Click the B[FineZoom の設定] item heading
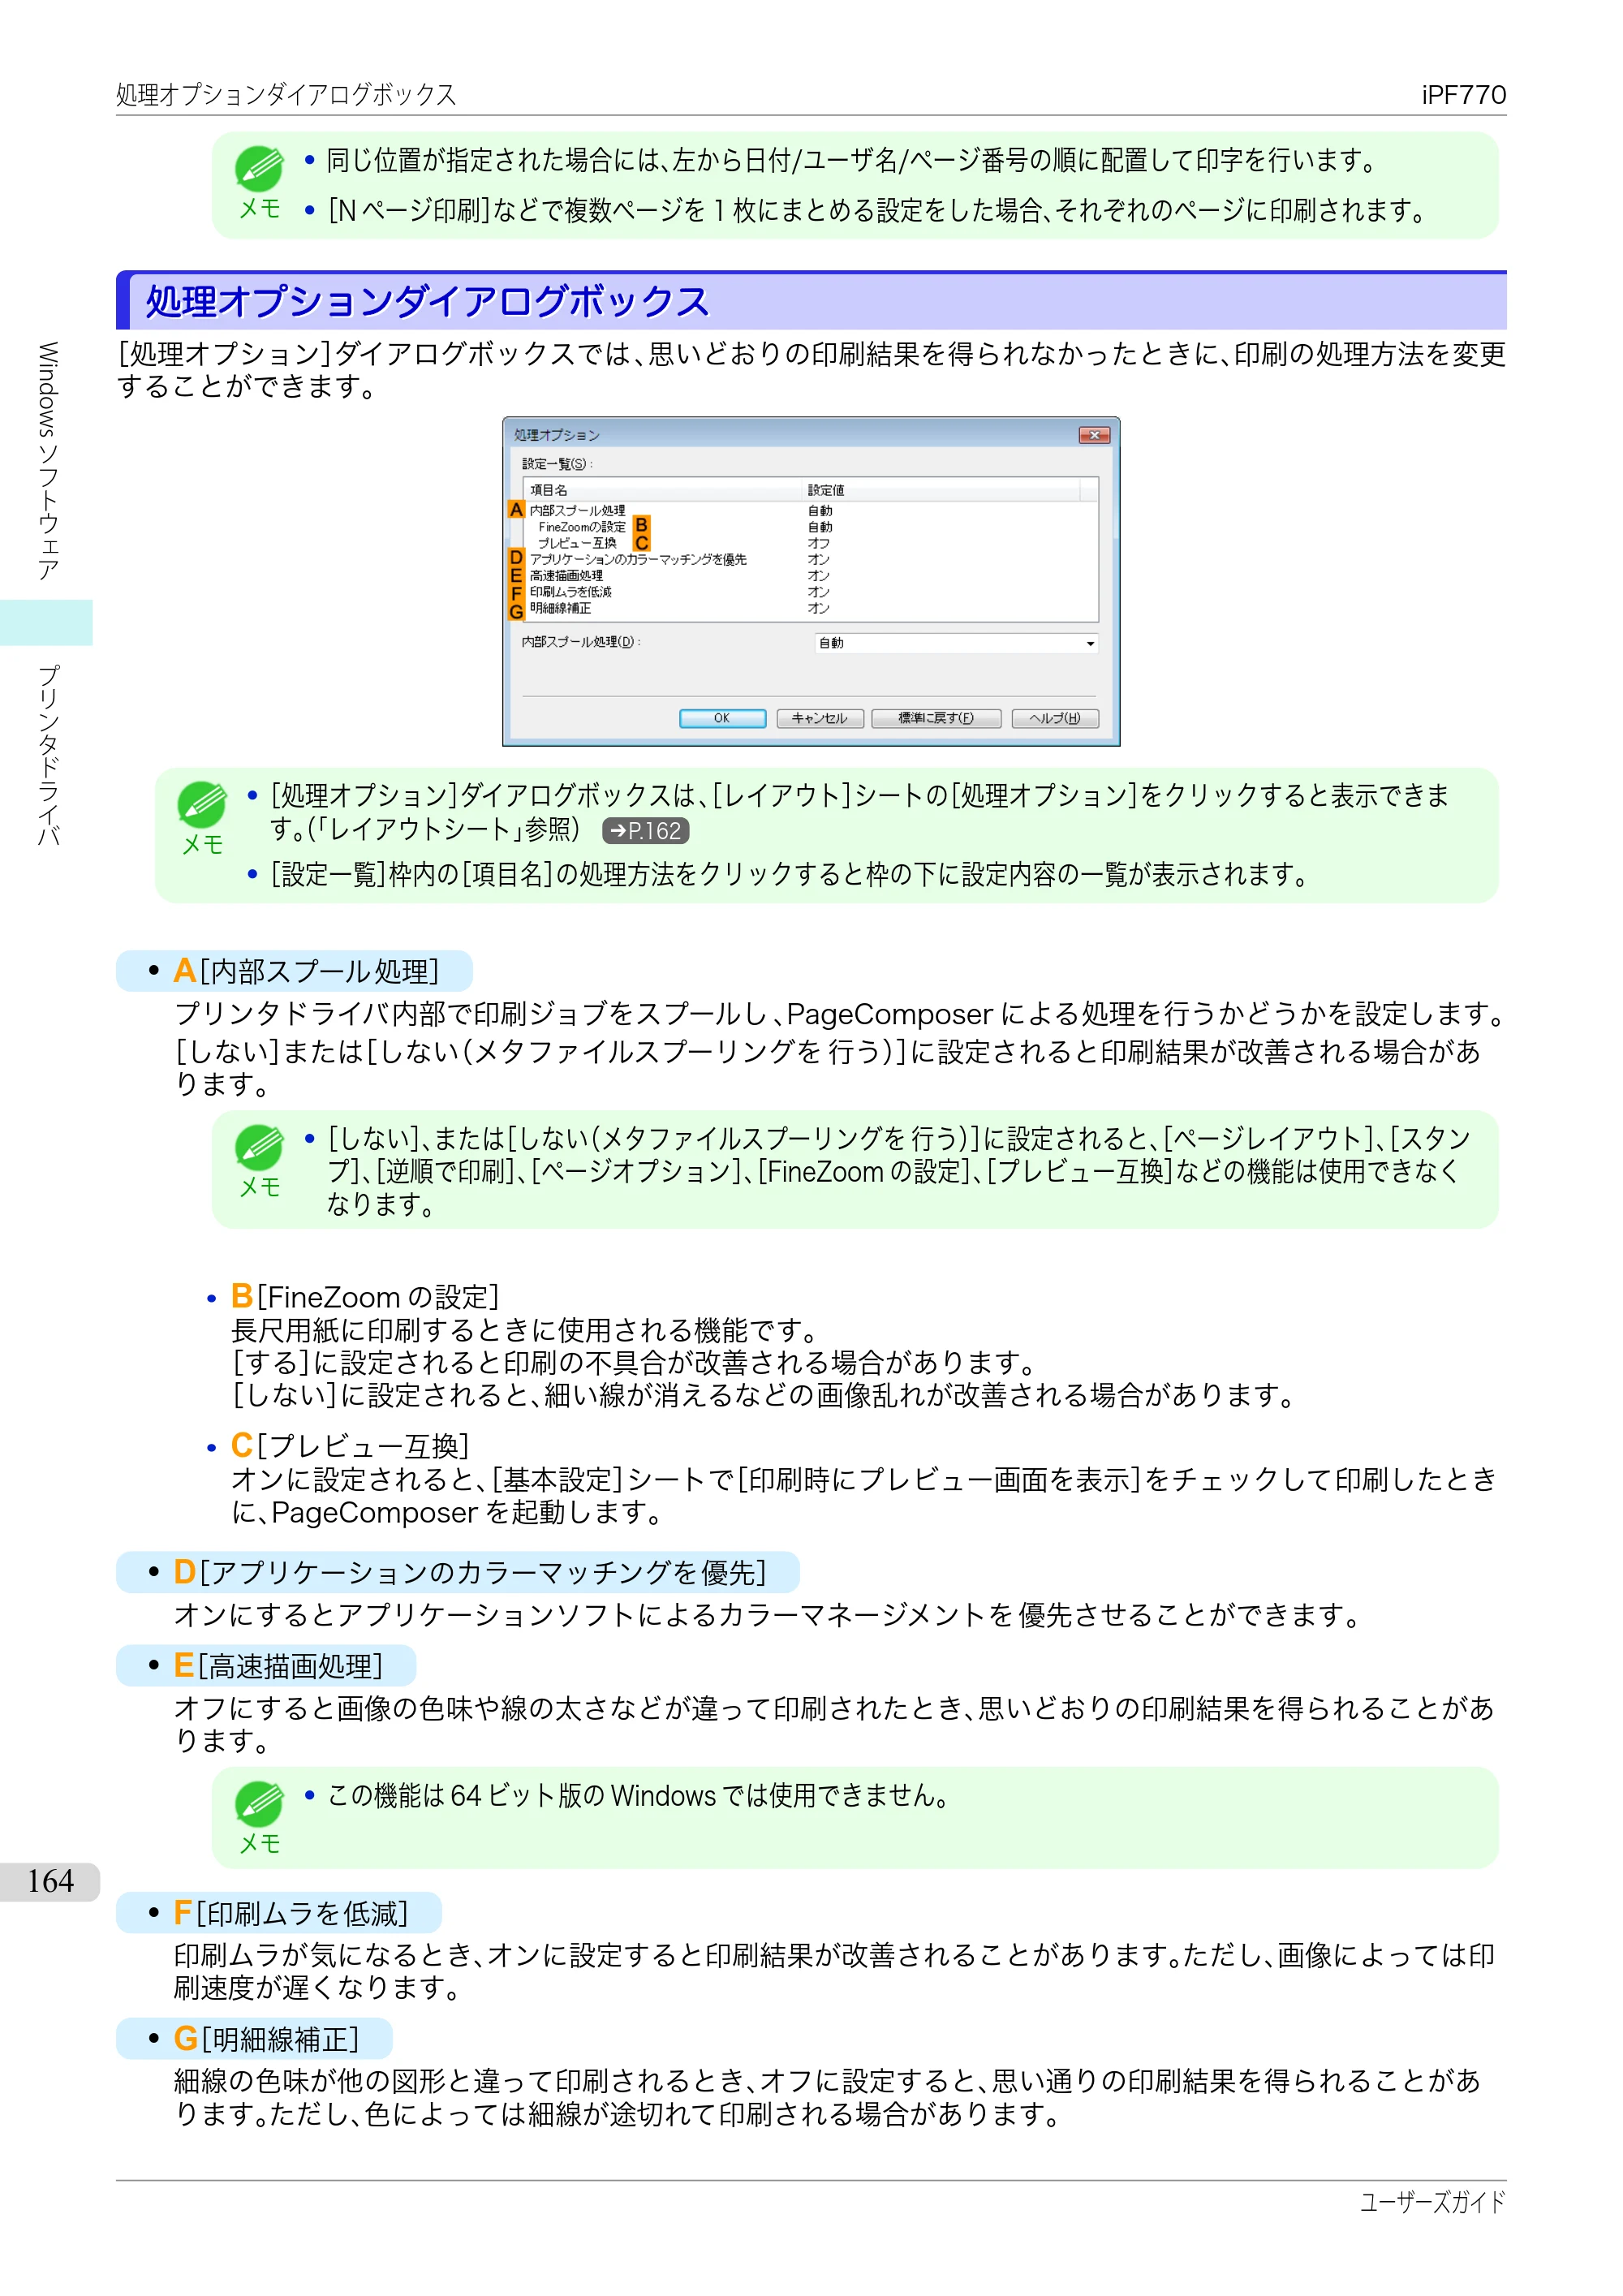The image size is (1623, 2296). 364,1297
